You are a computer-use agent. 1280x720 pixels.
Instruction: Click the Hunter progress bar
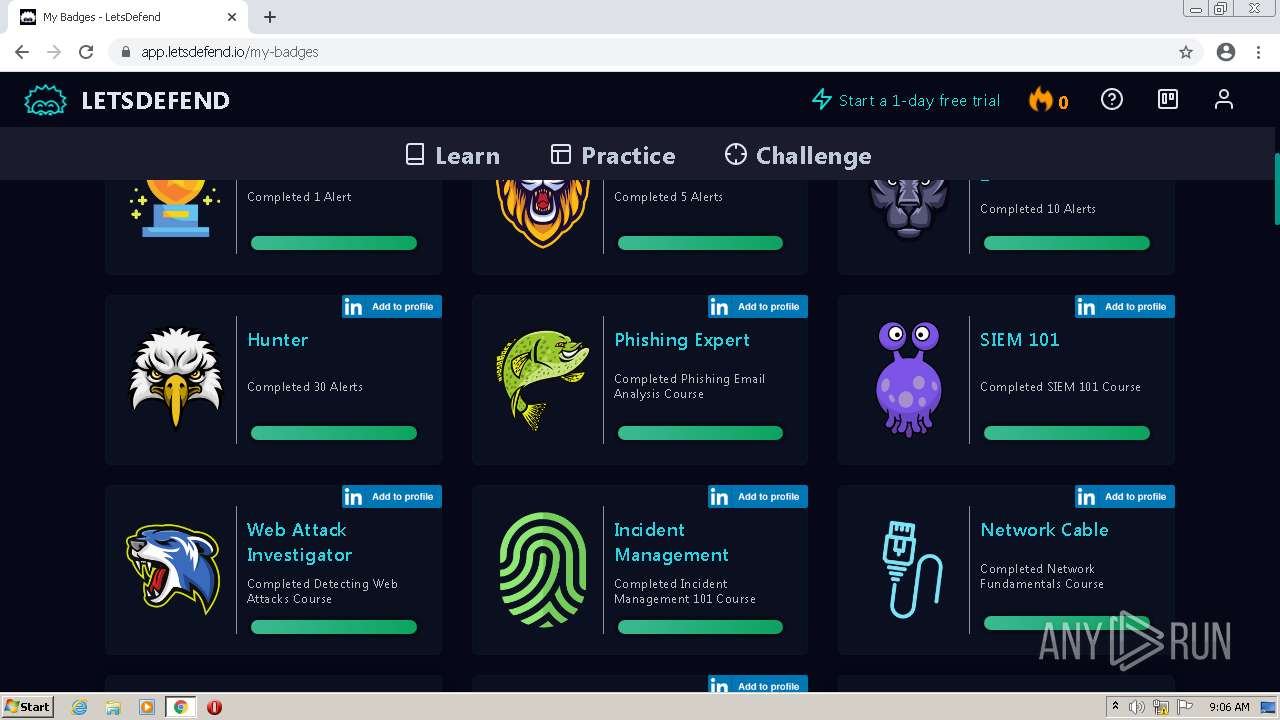click(x=334, y=433)
